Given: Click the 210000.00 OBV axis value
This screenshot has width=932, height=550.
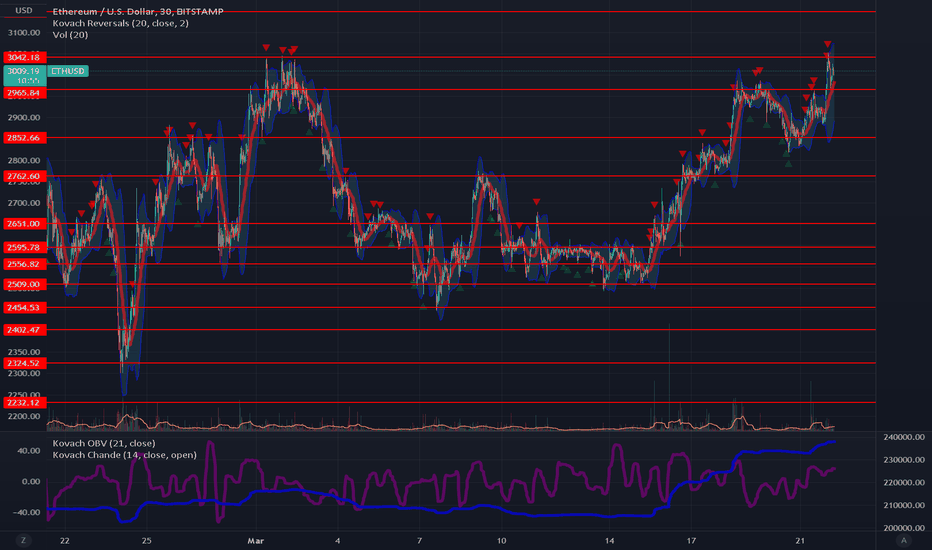Looking at the screenshot, I should point(904,505).
